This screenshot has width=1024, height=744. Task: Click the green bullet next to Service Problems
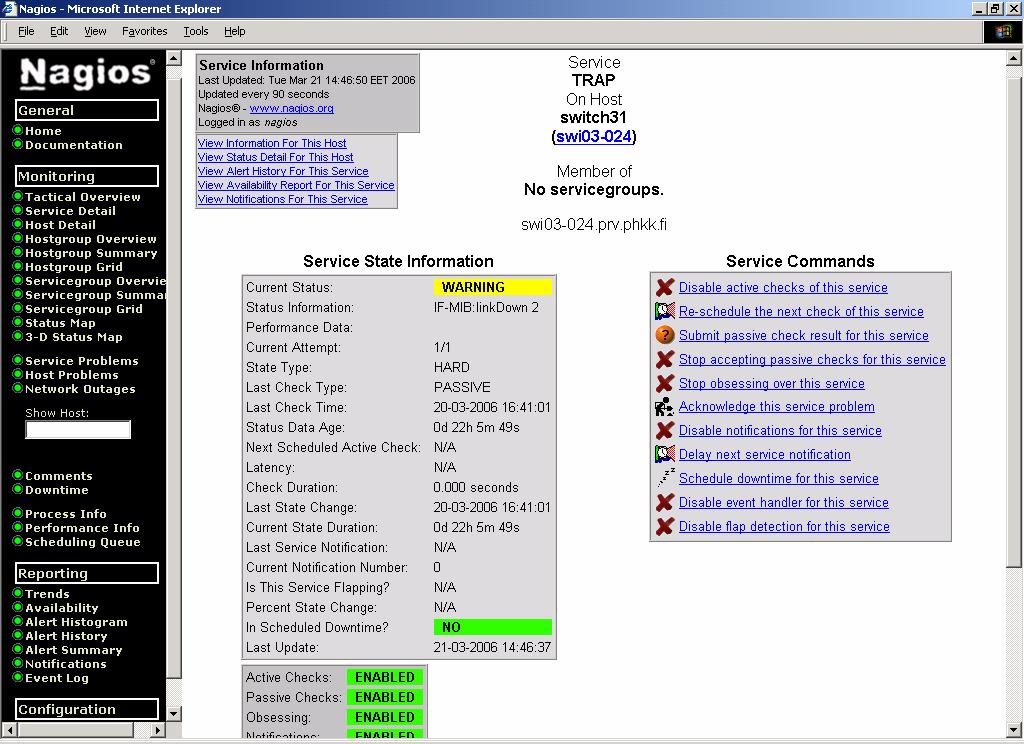click(18, 360)
